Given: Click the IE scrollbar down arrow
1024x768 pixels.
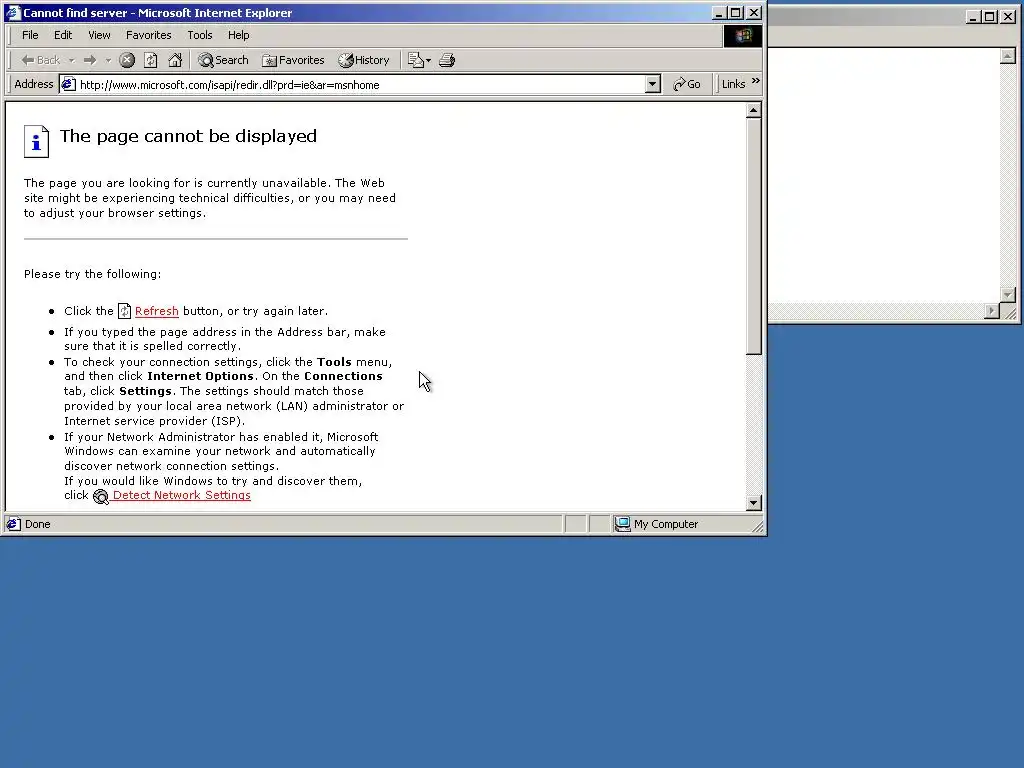Looking at the screenshot, I should pyautogui.click(x=753, y=503).
